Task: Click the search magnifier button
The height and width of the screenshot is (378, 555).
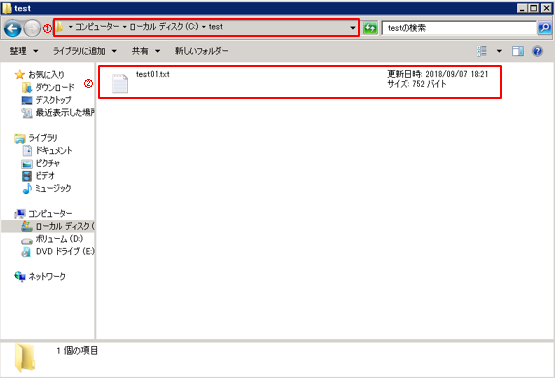Action: [544, 28]
